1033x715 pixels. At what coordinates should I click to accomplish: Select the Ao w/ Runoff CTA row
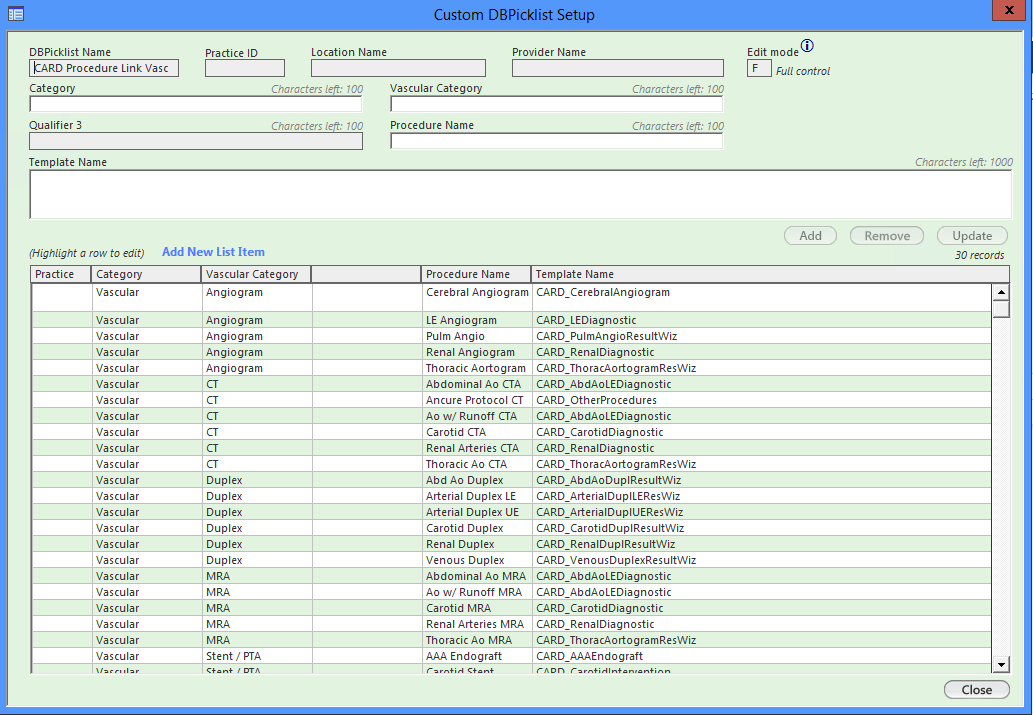coord(511,416)
